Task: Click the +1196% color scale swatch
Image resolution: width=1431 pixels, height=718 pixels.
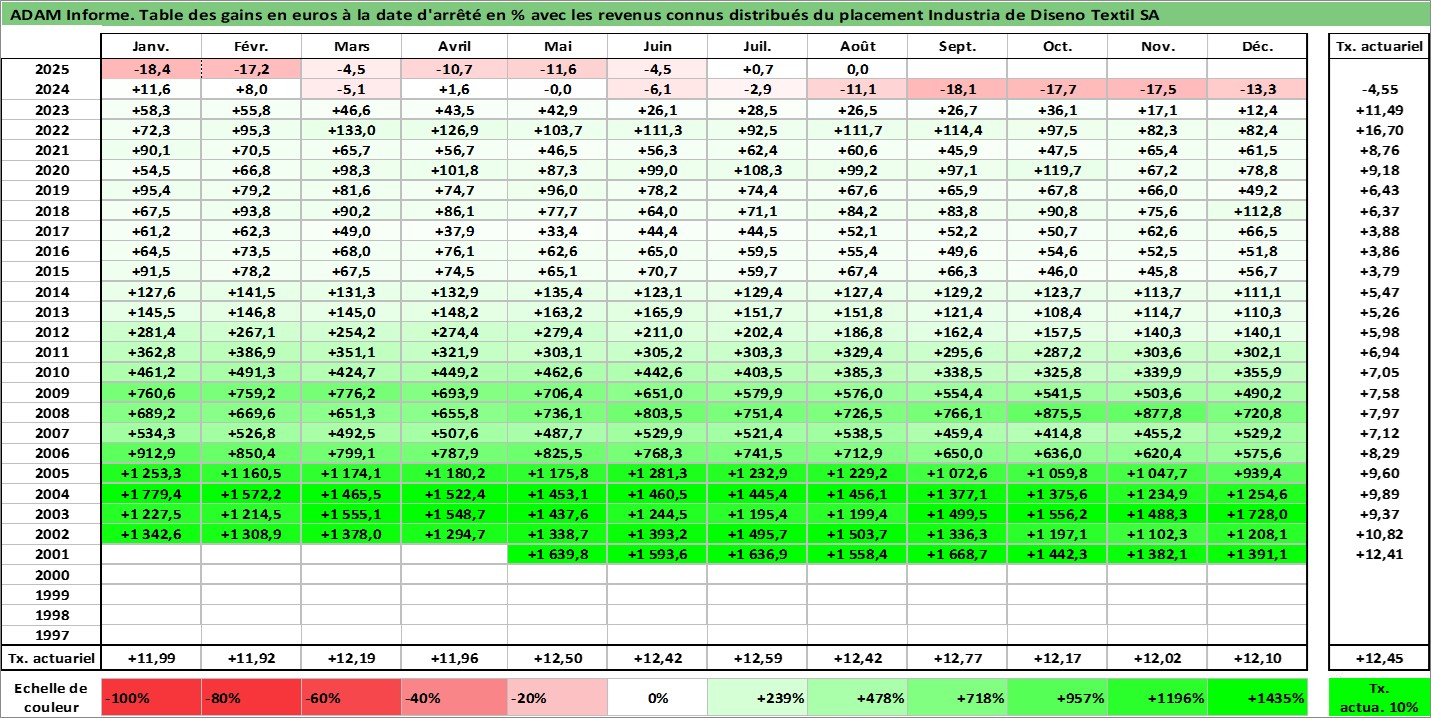Action: click(1157, 698)
